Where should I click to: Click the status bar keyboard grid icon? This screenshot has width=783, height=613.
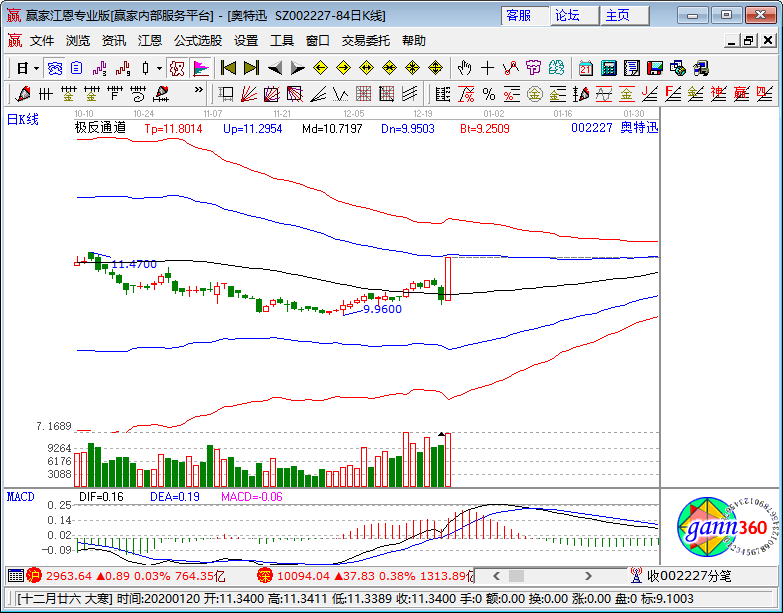[15, 576]
